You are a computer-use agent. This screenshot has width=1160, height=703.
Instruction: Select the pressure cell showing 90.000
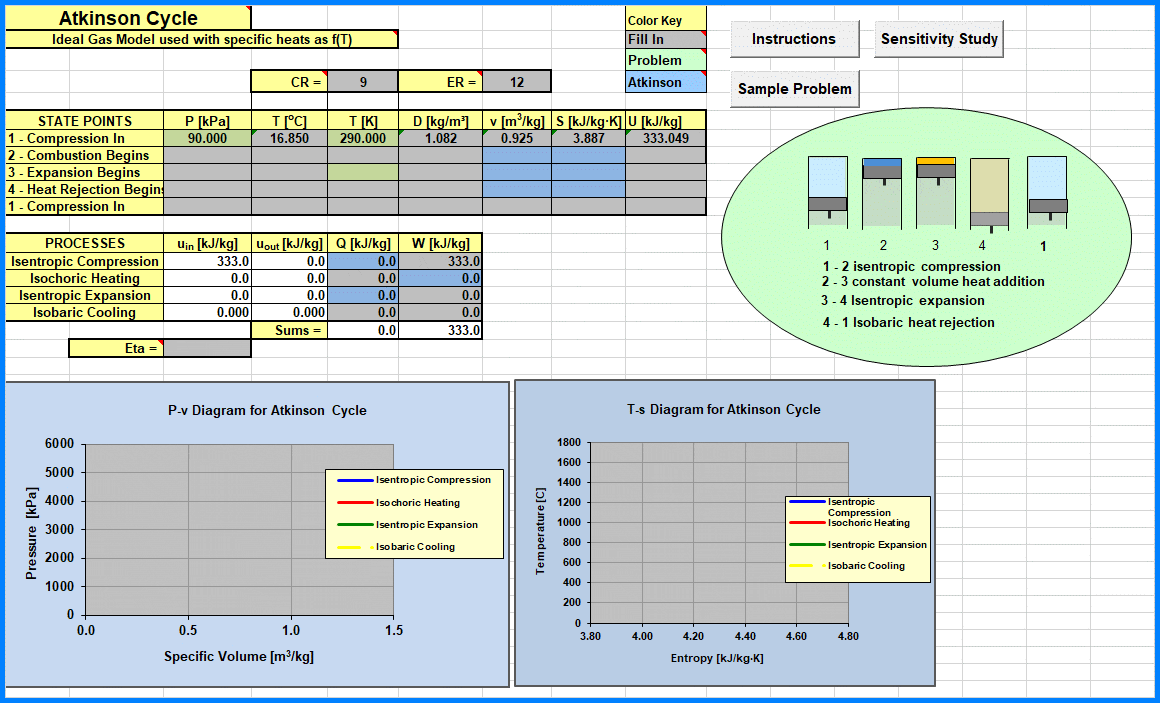207,139
